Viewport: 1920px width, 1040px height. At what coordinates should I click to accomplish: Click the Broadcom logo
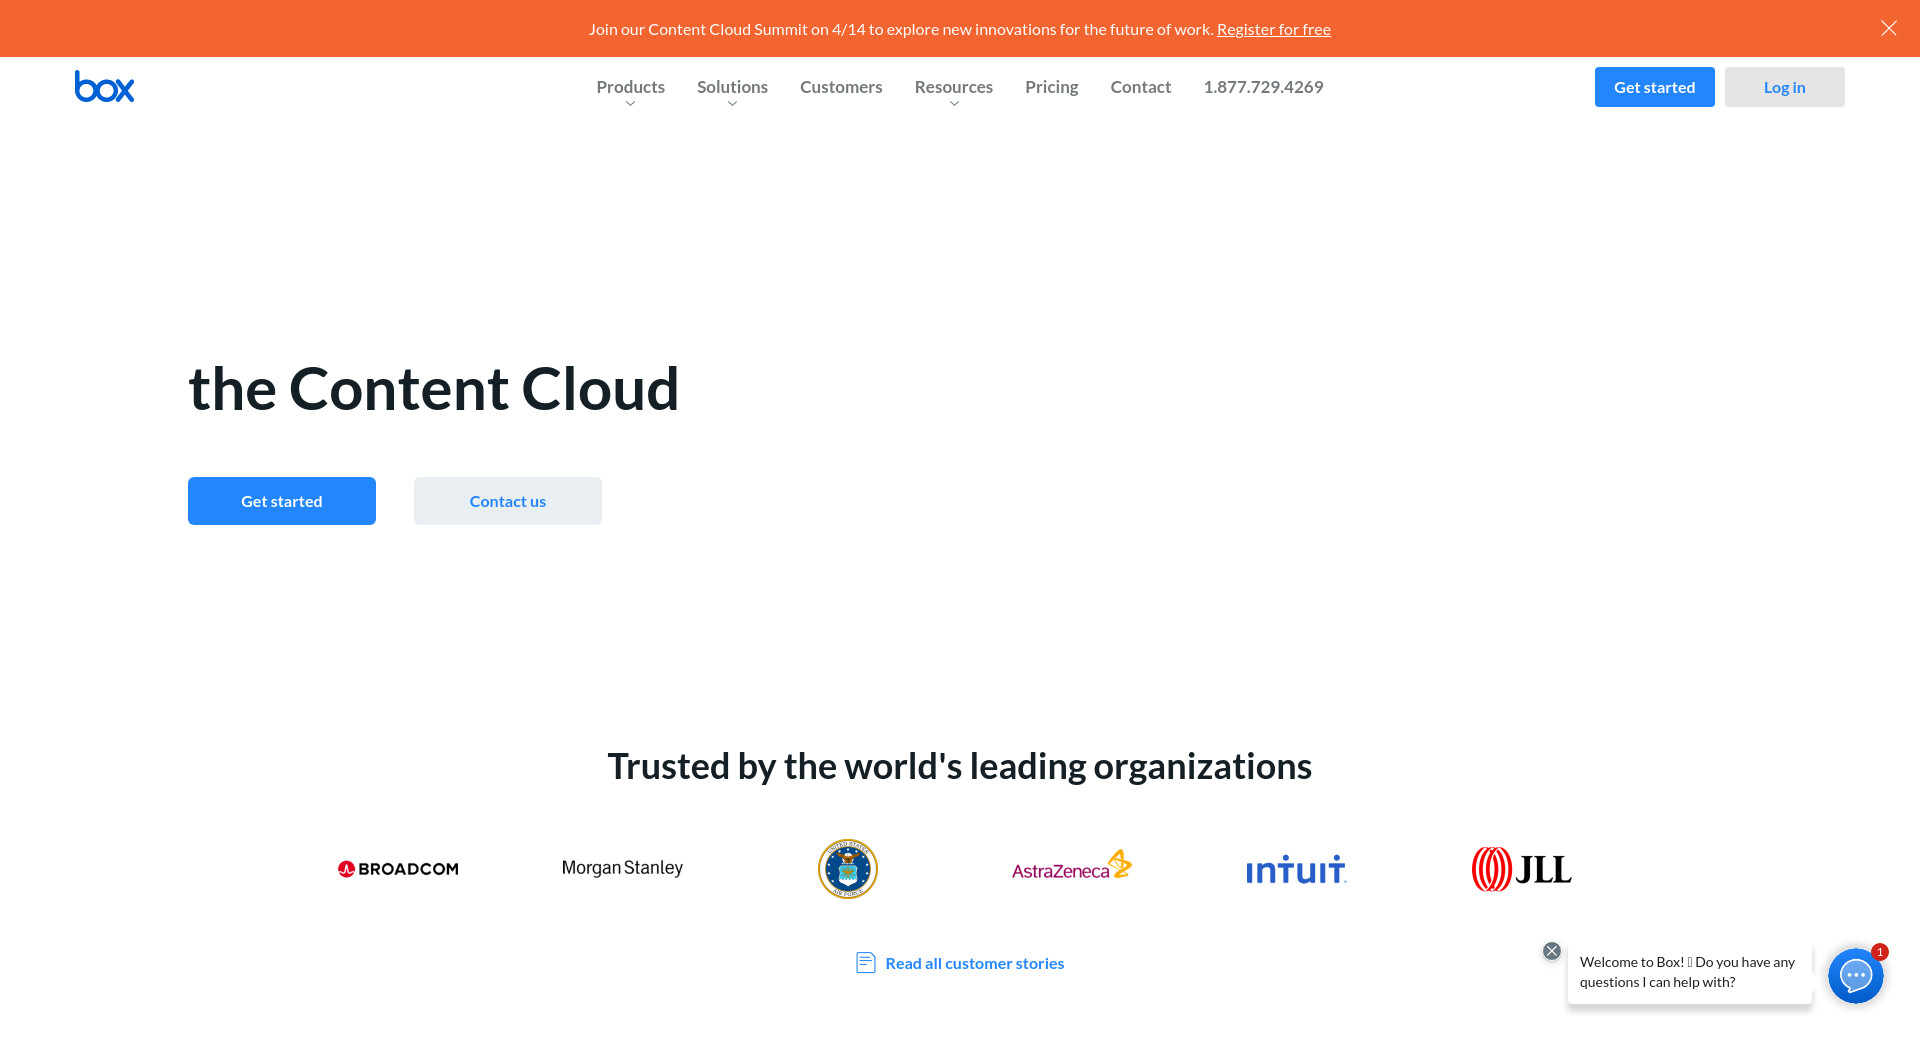coord(398,869)
